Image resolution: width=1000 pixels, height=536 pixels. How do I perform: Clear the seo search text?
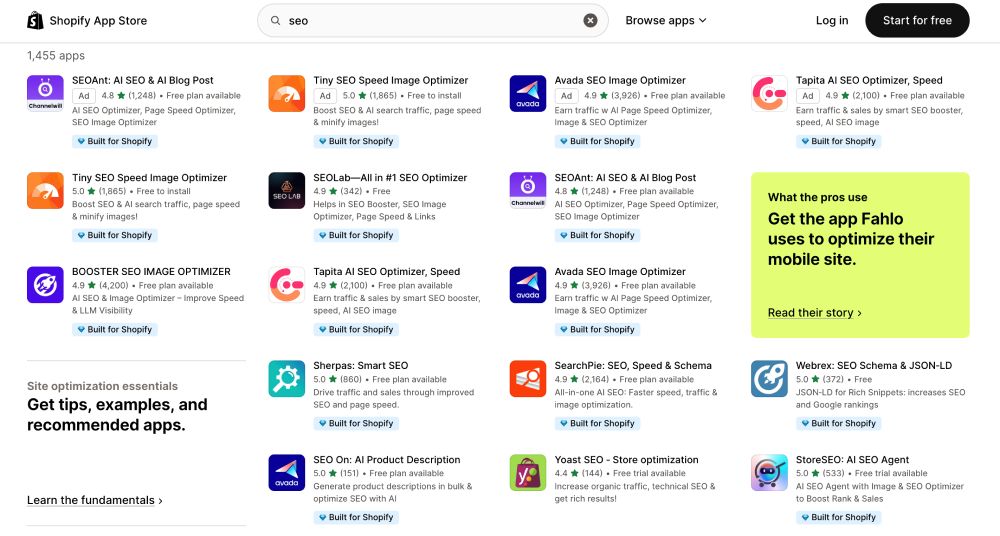(591, 20)
